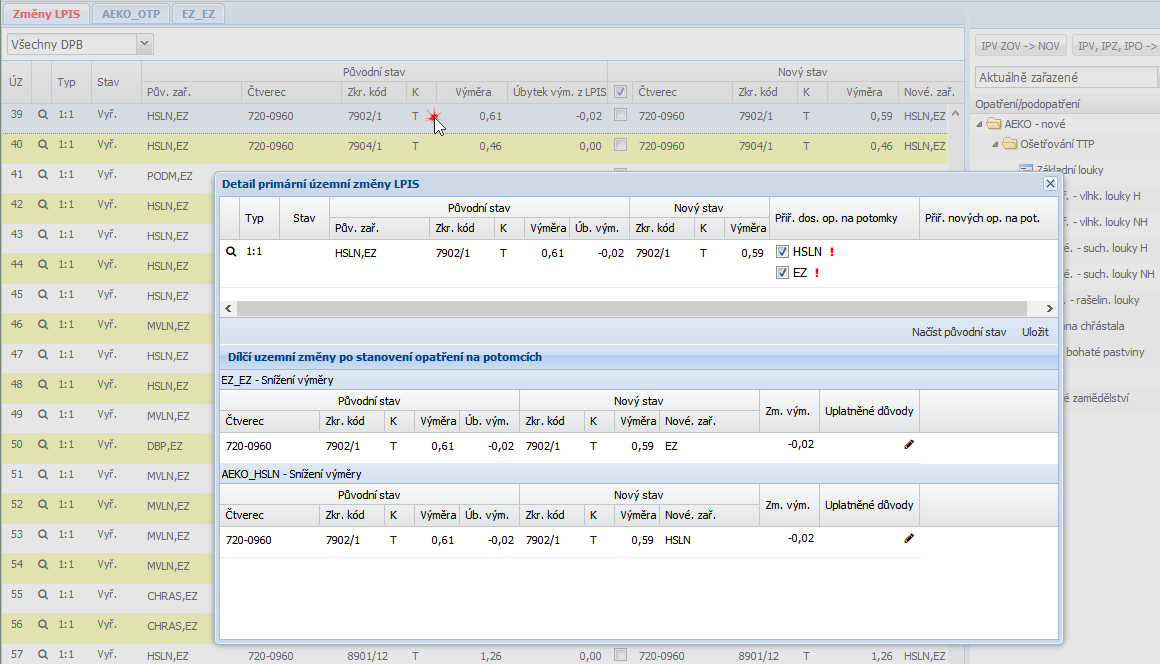This screenshot has height=664, width=1160.
Task: Open detail magnifier for row 42
Action: pyautogui.click(x=43, y=205)
